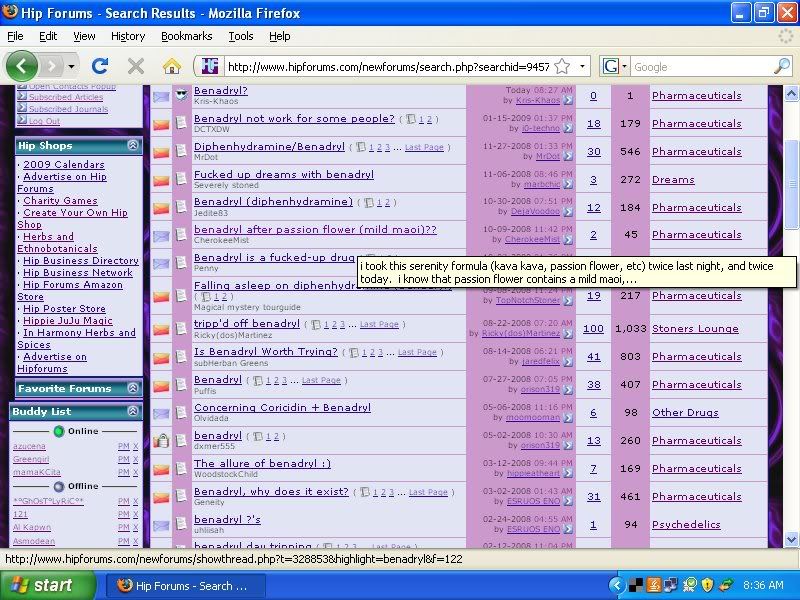Click the green Online status icon in Buddy List

59,432
